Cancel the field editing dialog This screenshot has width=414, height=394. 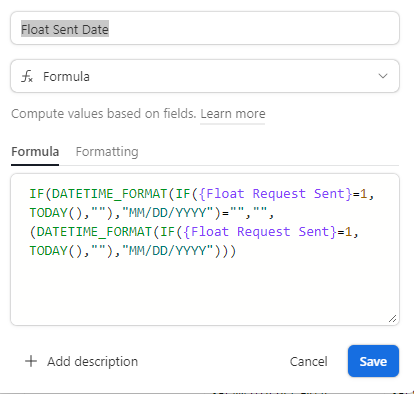click(x=309, y=361)
